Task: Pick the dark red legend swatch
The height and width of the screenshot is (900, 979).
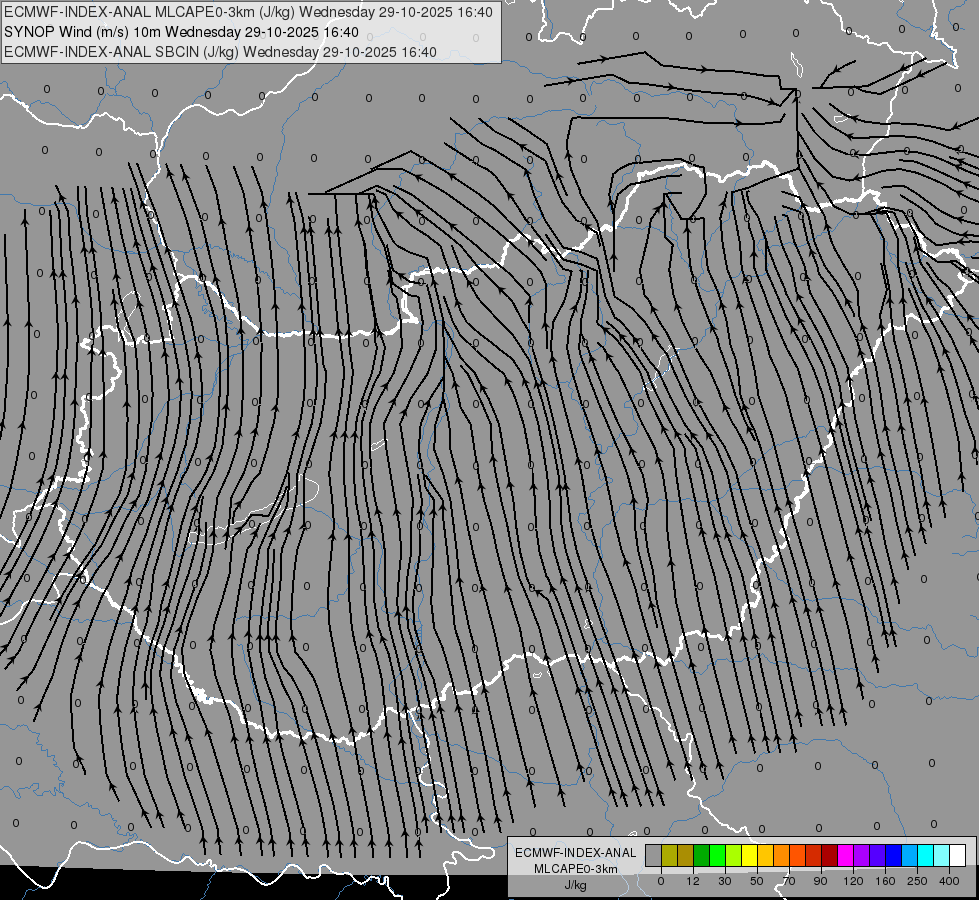Action: click(829, 855)
